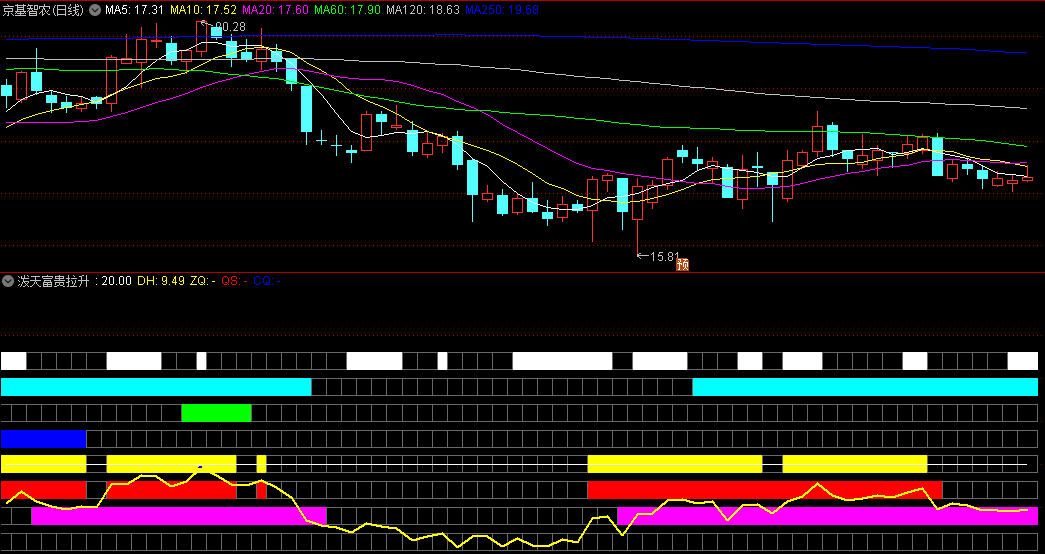Click the green MA60: 17.90 label
Image resolution: width=1045 pixels, height=554 pixels.
tap(347, 10)
